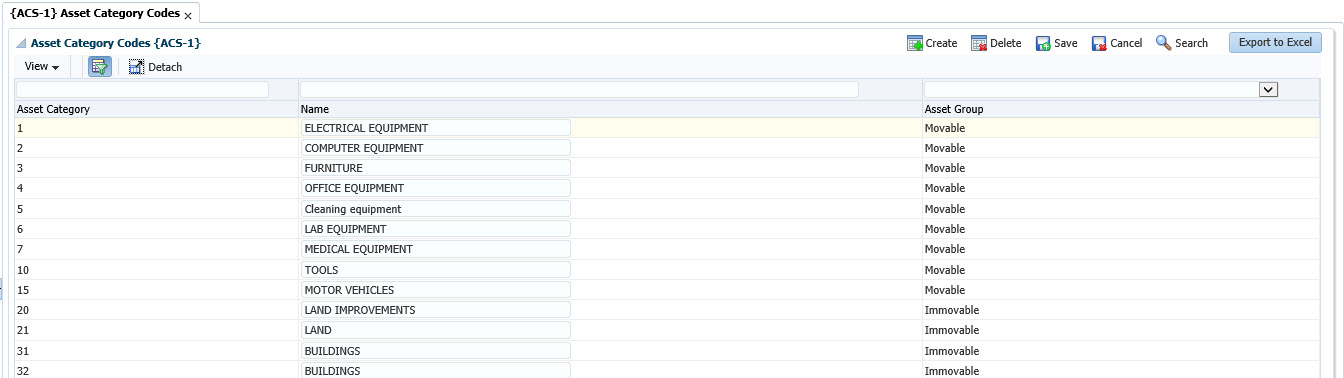The image size is (1344, 378).
Task: Open the View menu
Action: pyautogui.click(x=41, y=67)
